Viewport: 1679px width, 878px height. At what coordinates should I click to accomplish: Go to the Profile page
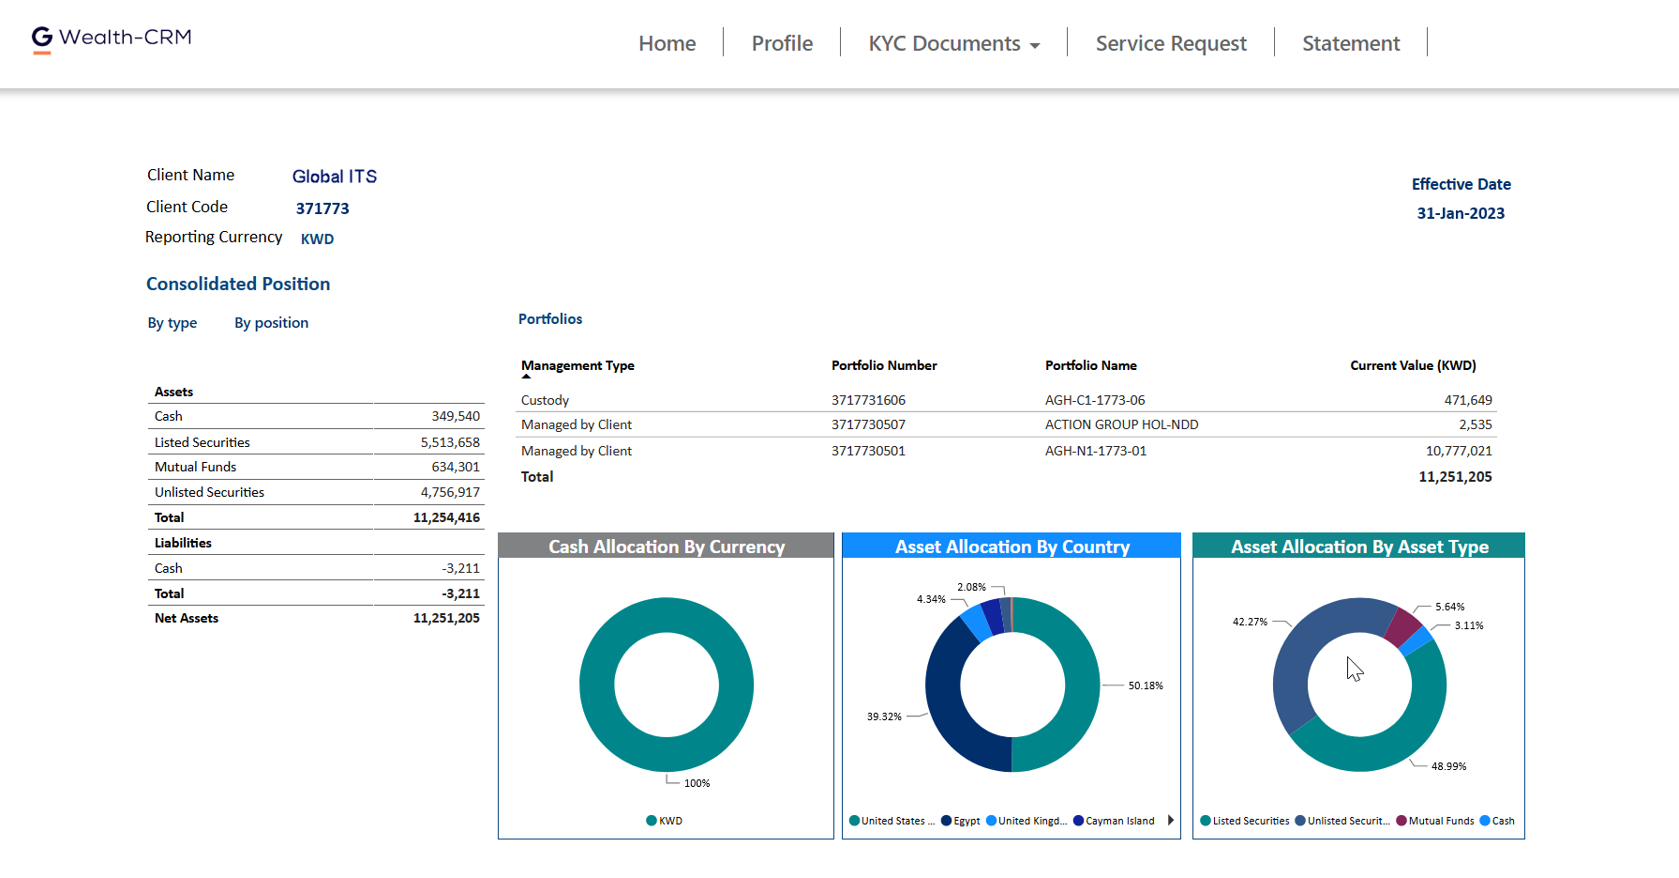pos(782,44)
